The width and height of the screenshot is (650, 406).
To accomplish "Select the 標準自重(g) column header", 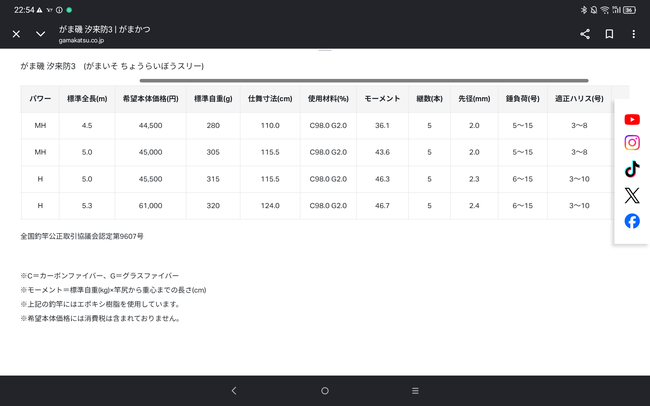I will [213, 99].
